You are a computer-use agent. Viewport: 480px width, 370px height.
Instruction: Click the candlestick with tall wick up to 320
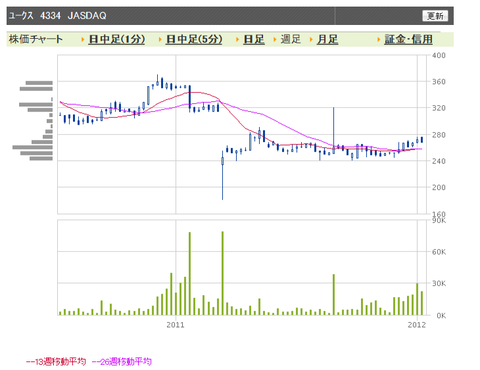(x=334, y=130)
